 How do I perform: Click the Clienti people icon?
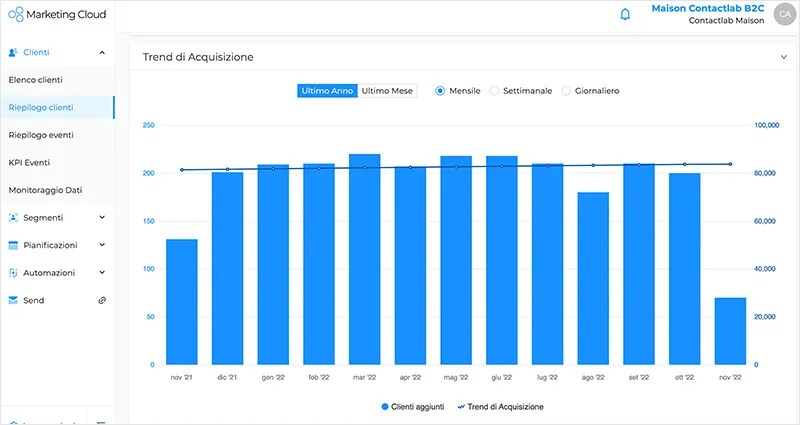pos(13,52)
